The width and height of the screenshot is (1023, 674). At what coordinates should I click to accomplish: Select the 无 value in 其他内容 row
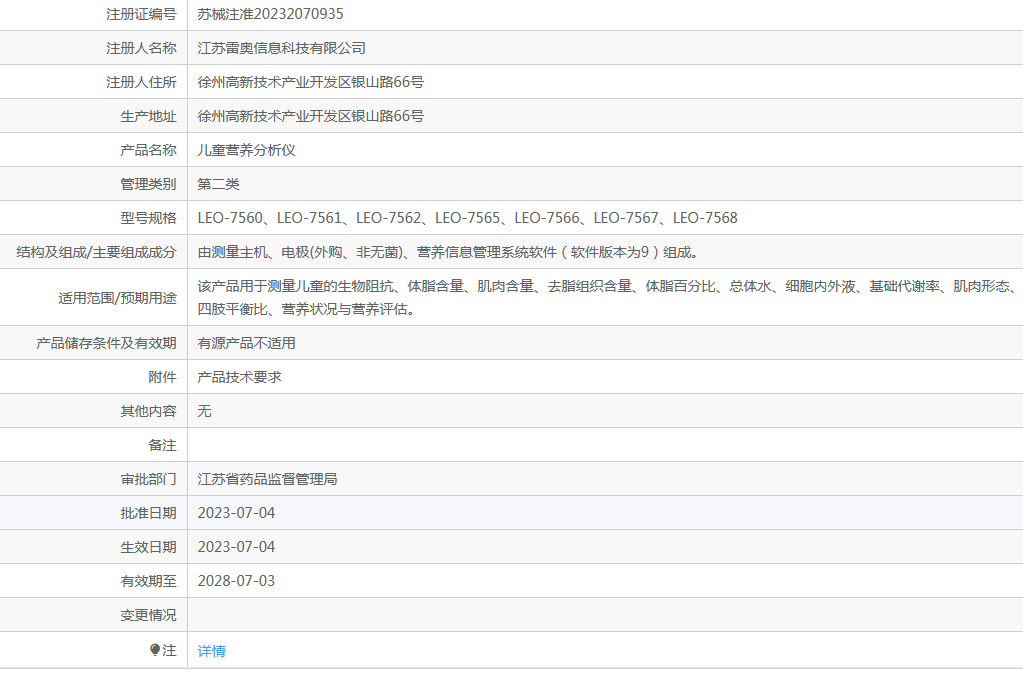click(x=204, y=411)
